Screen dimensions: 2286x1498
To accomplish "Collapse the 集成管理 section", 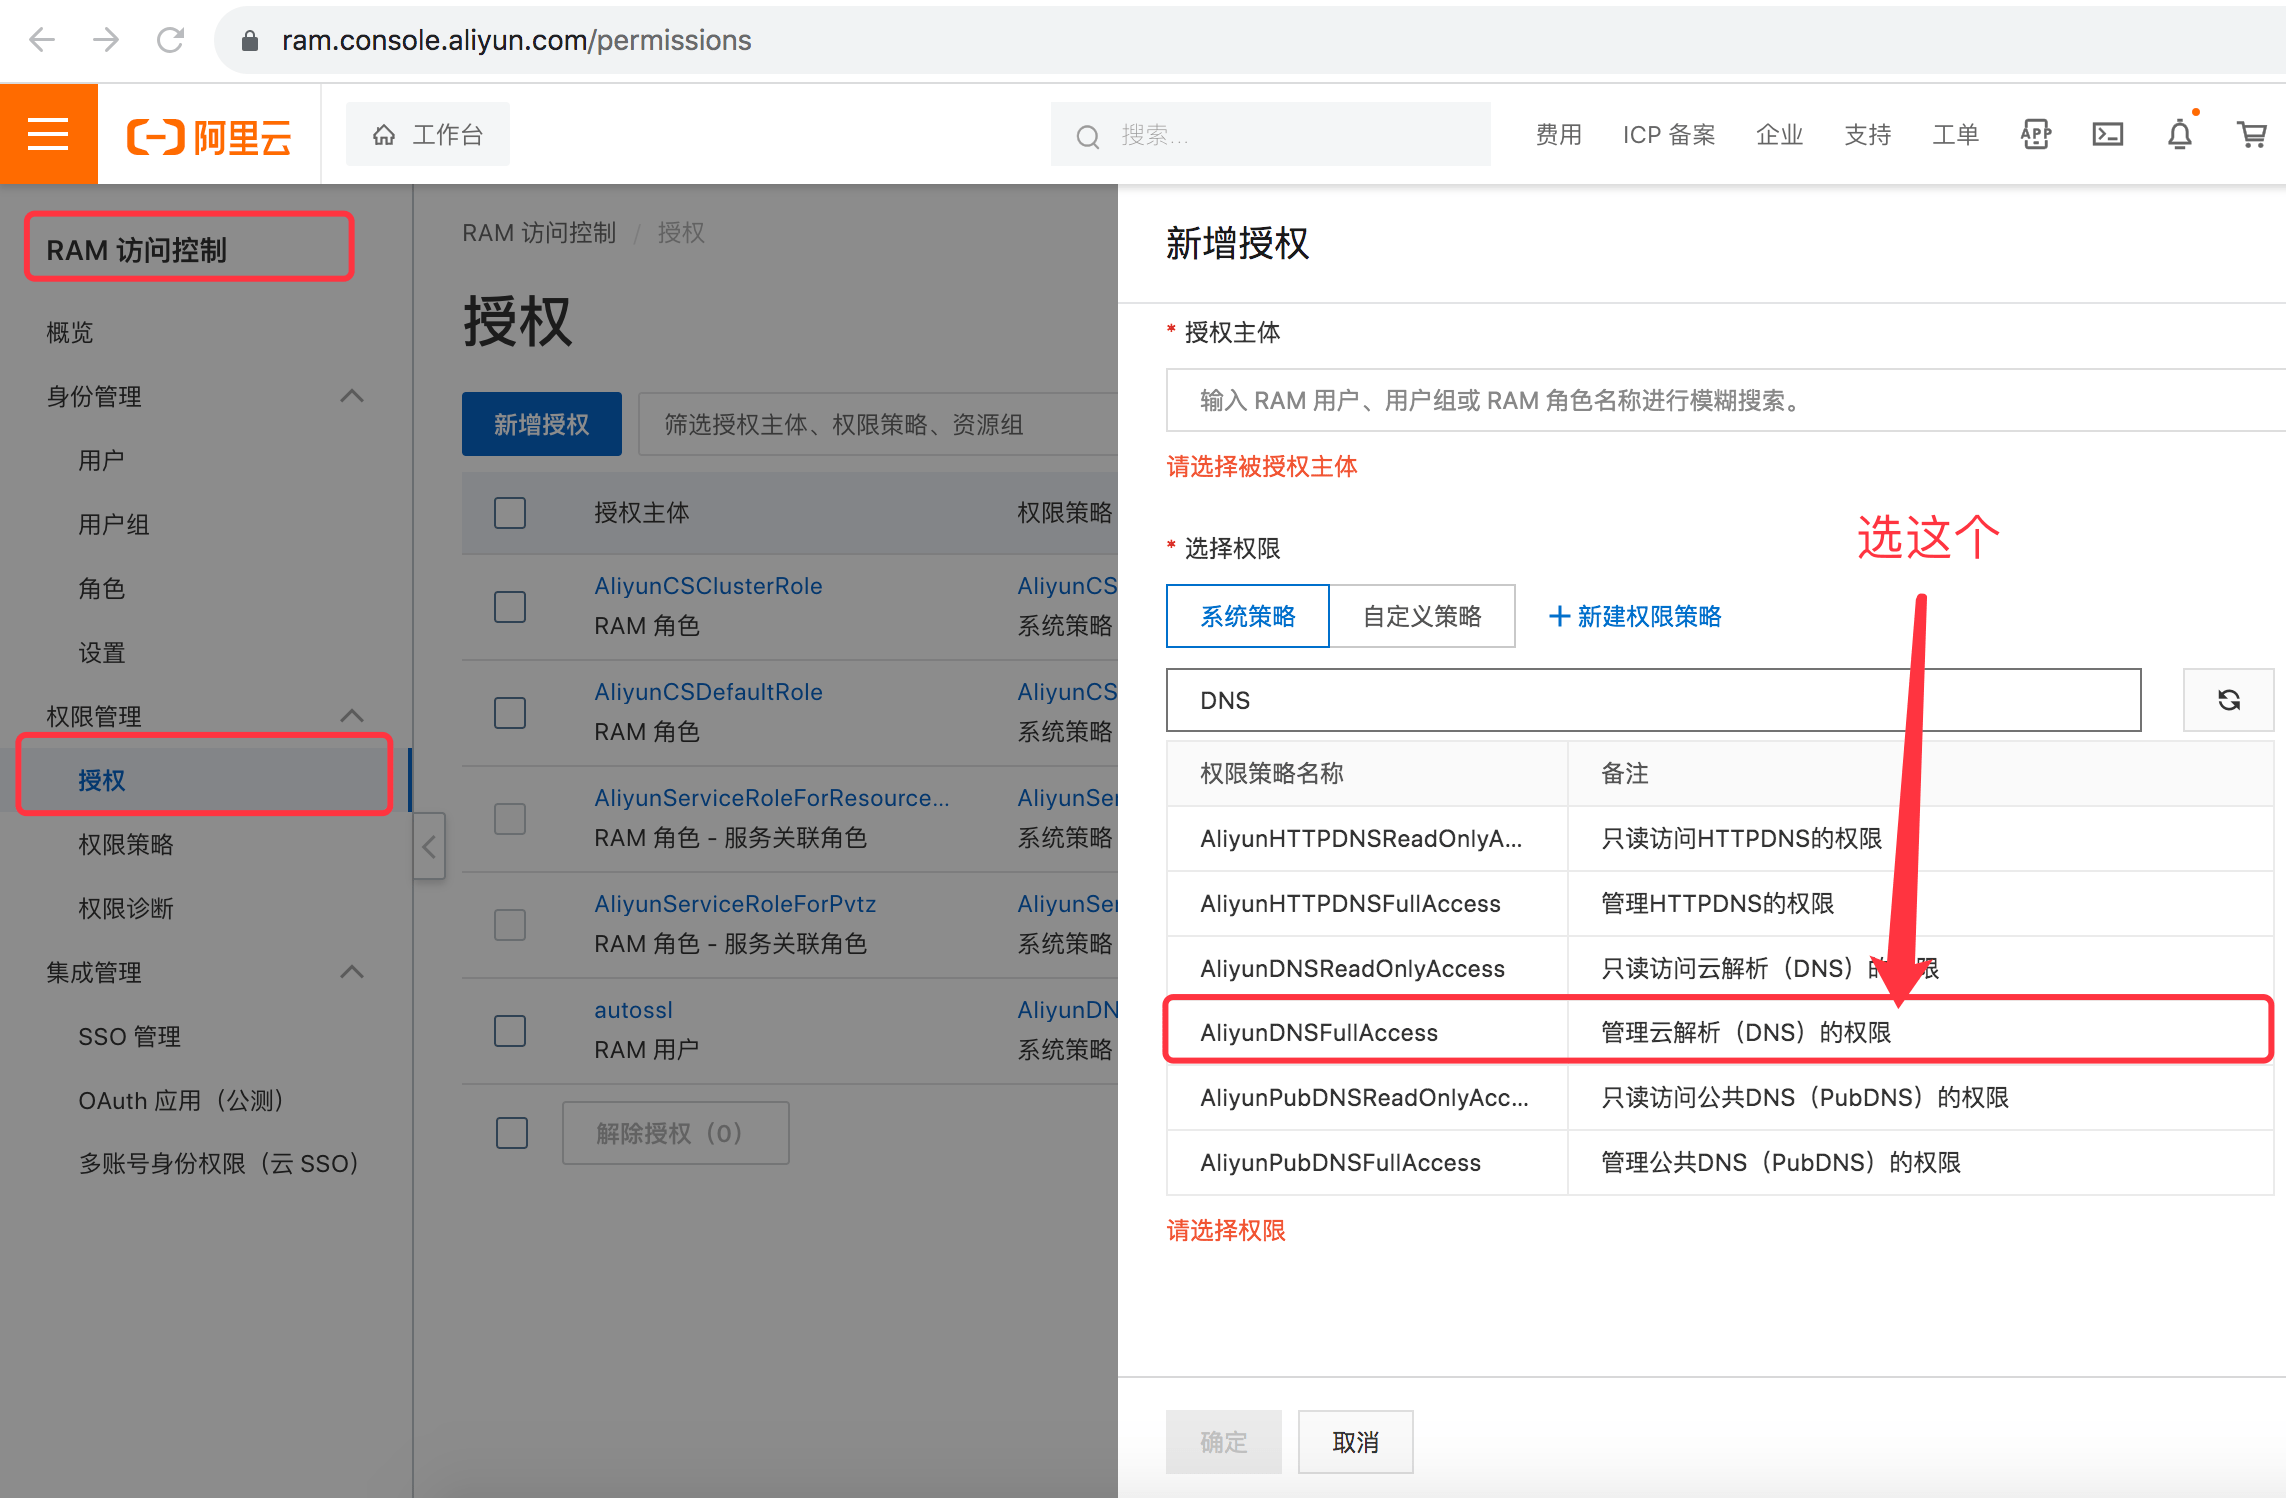I will coord(352,972).
